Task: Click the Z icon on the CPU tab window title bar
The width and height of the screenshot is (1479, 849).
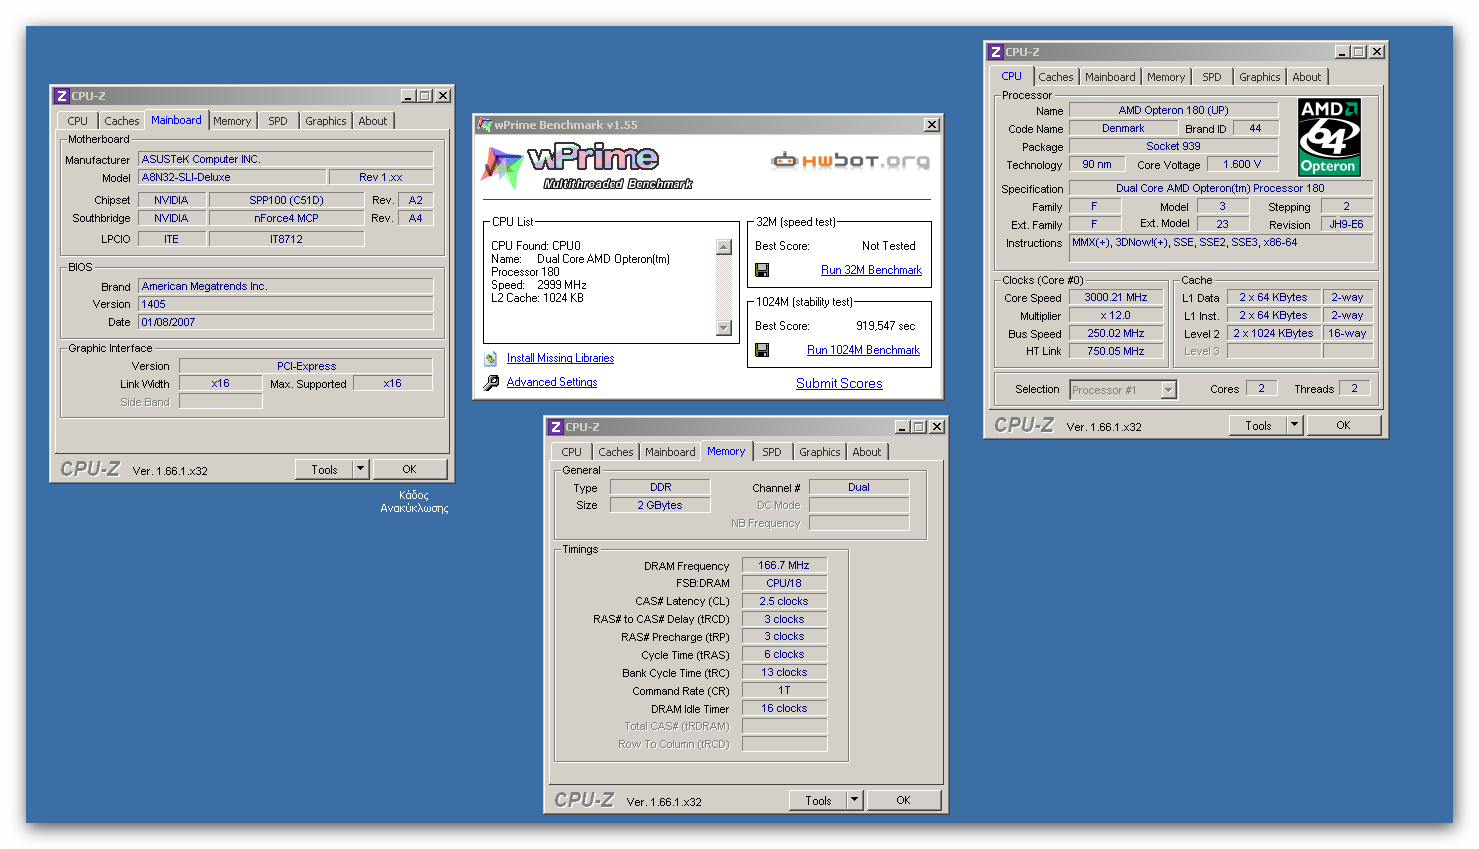Action: tap(995, 52)
